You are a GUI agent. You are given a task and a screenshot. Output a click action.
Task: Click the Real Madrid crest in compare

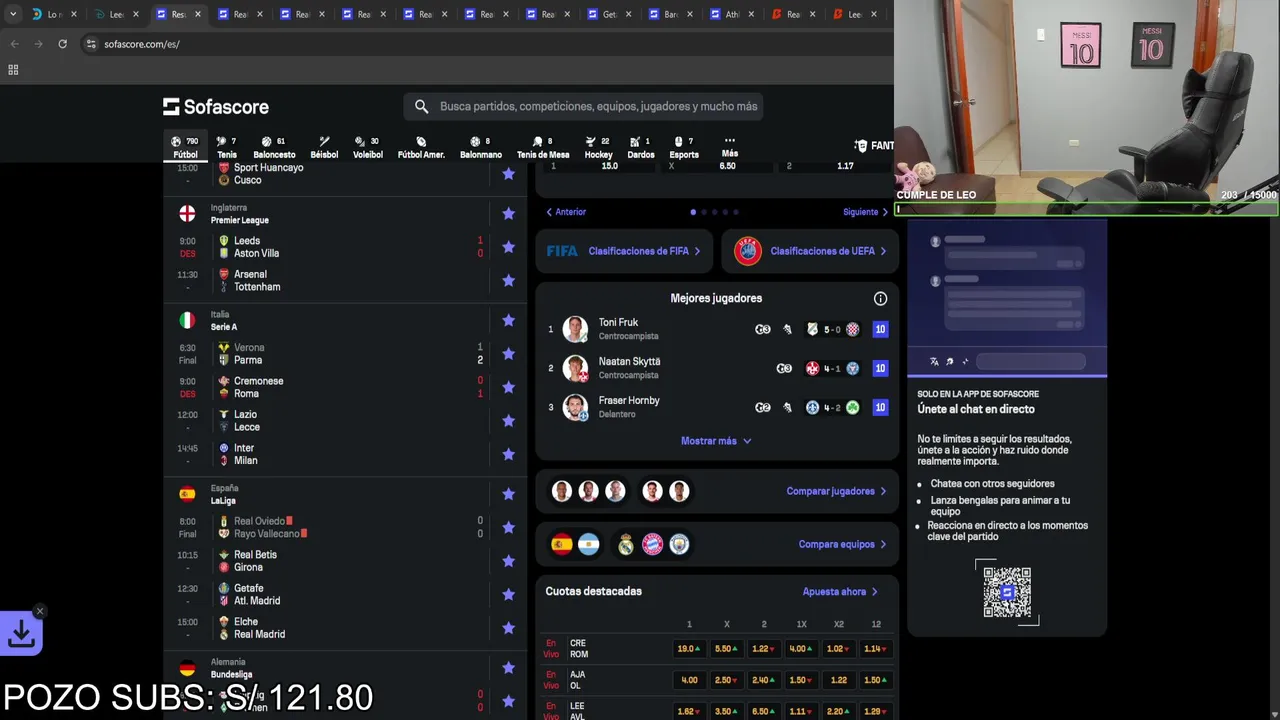click(x=625, y=544)
